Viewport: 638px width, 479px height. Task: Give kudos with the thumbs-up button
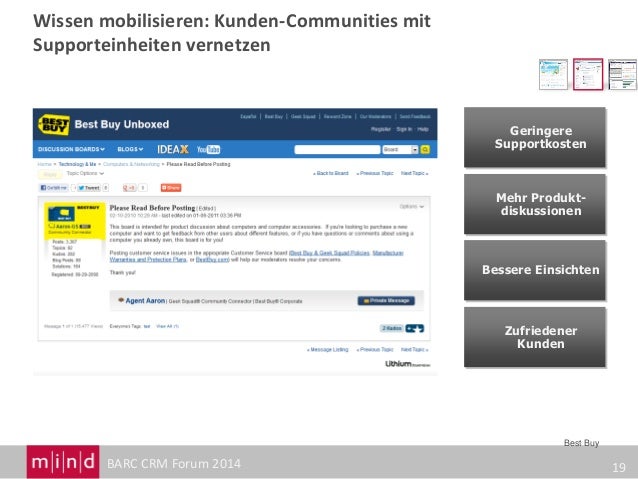click(x=415, y=328)
